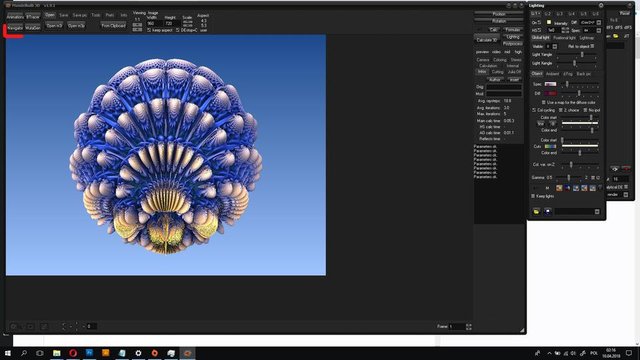This screenshot has width=640, height=360.
Task: Select the high quality preset label
Action: [518, 52]
